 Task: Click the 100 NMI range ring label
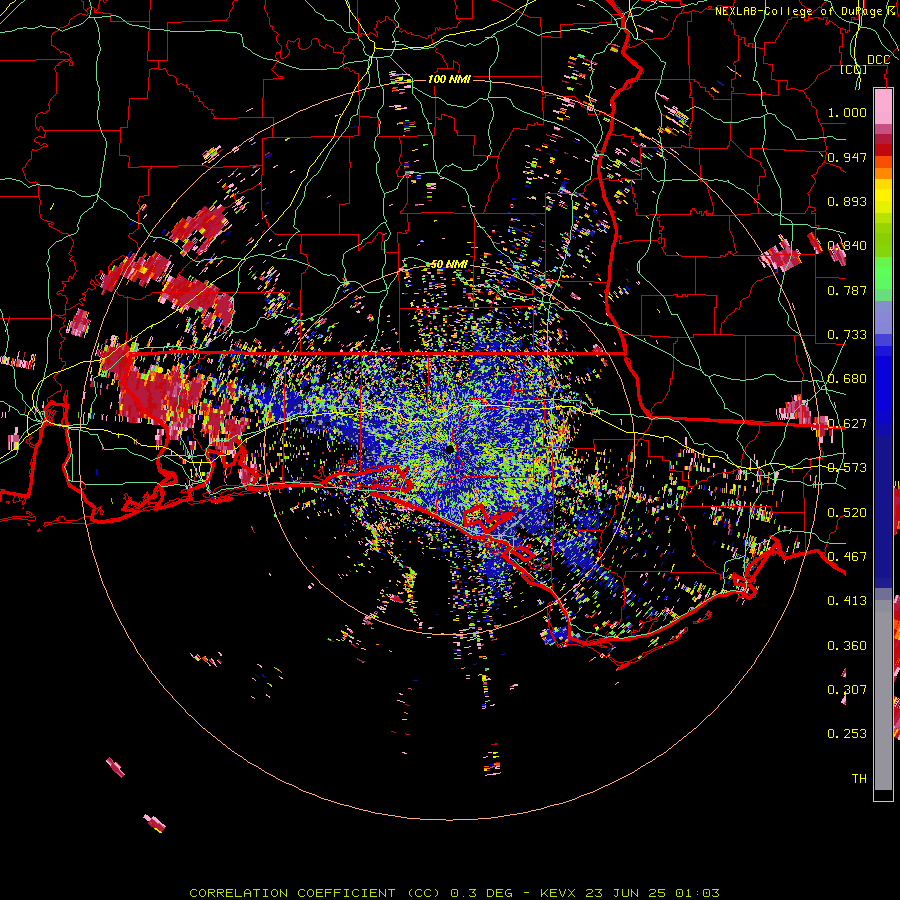(449, 79)
